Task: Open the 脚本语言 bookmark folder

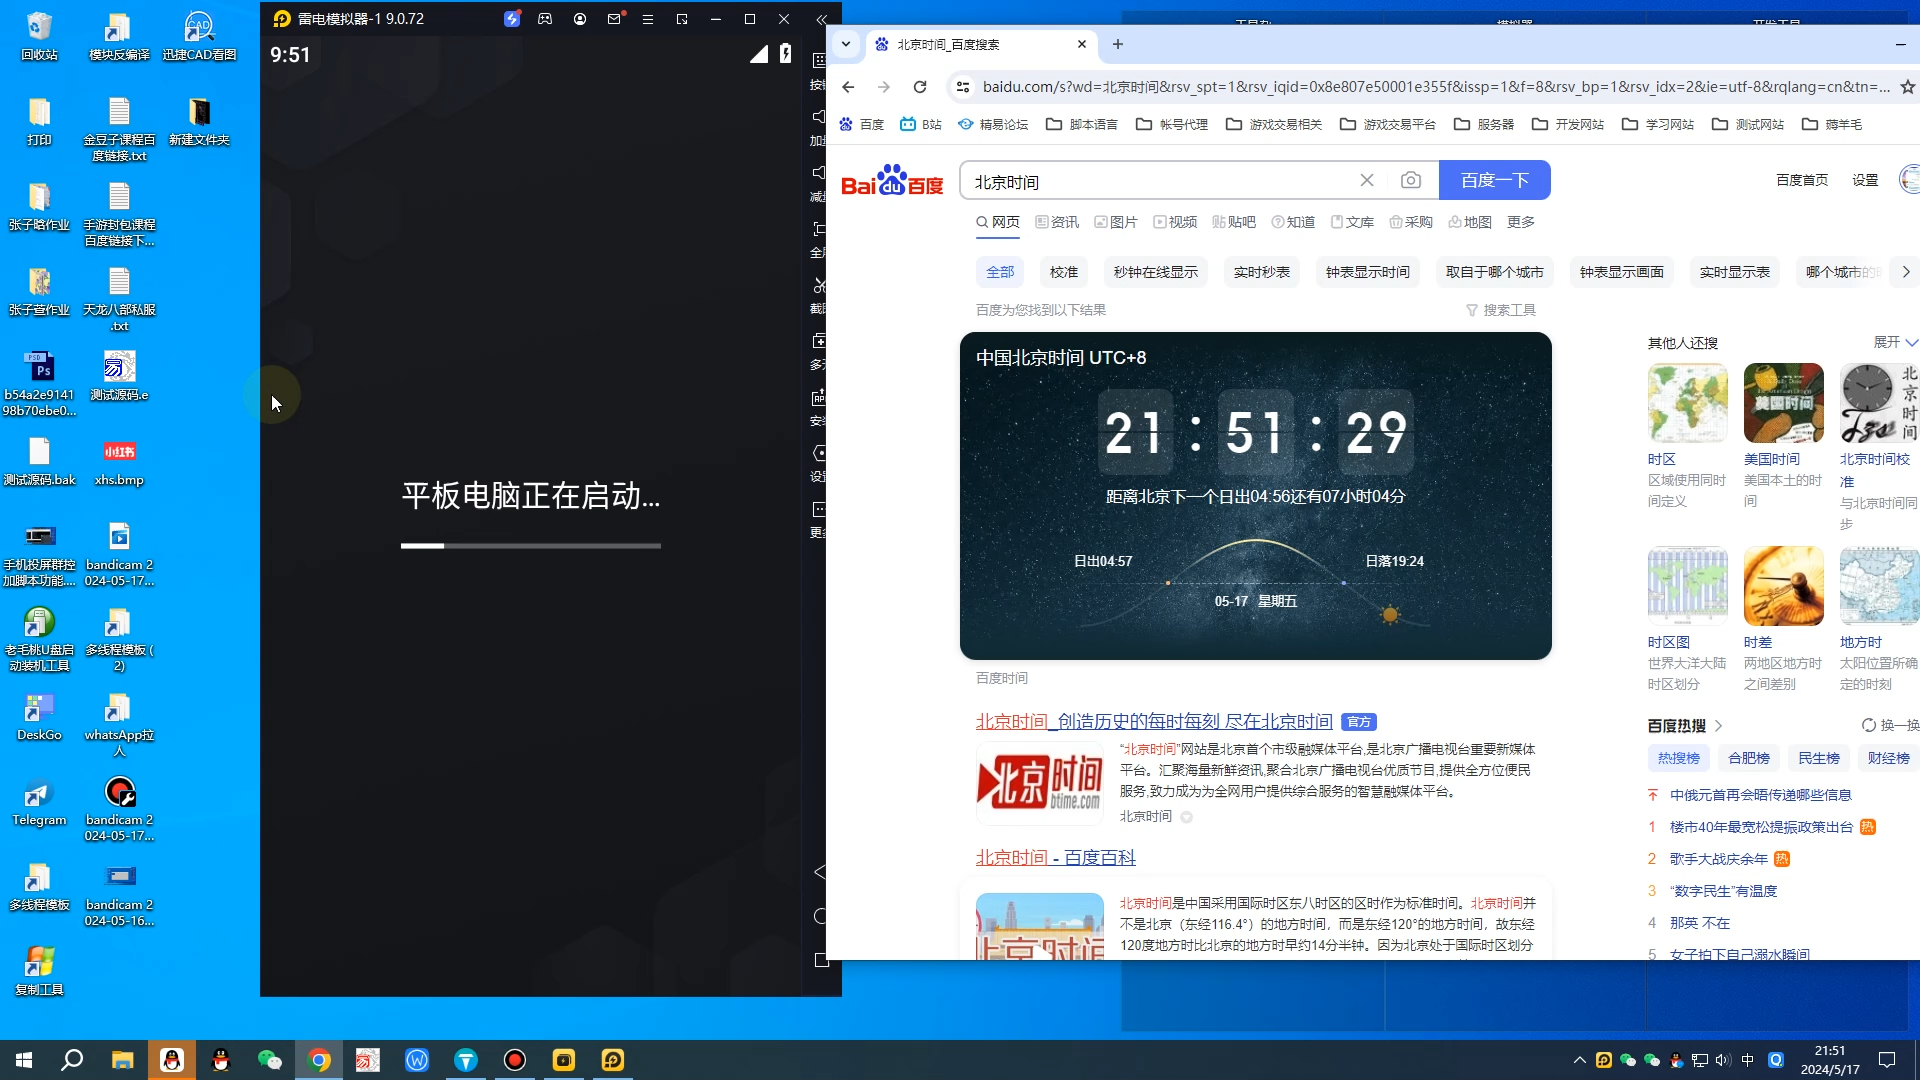Action: point(1082,124)
